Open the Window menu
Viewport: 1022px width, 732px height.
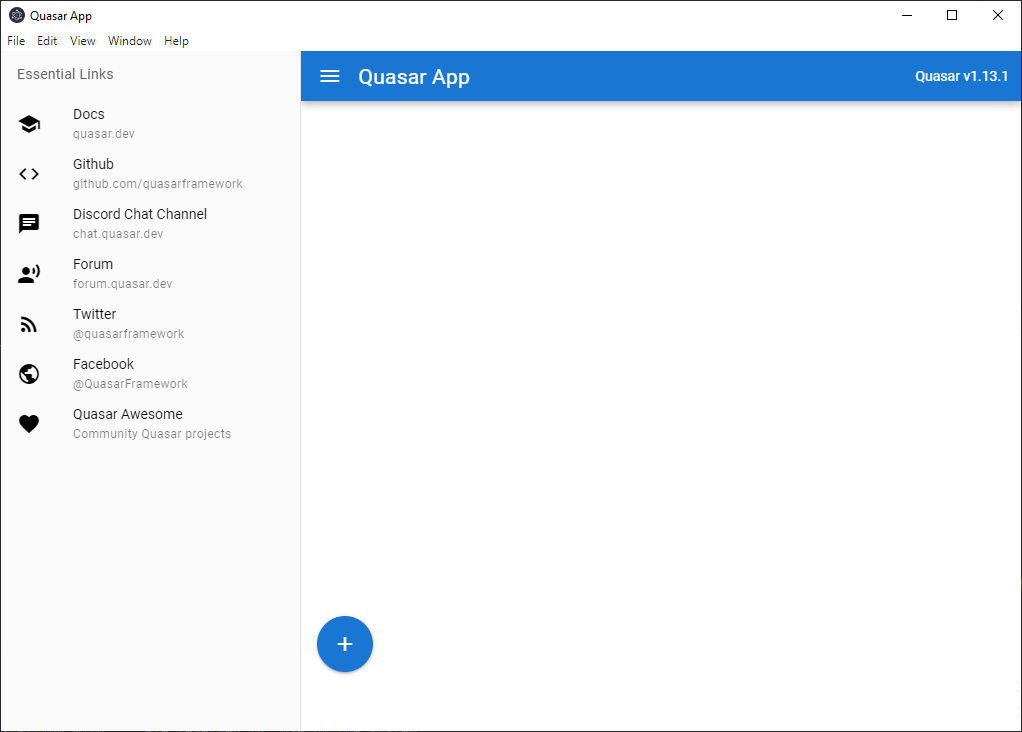[x=130, y=40]
